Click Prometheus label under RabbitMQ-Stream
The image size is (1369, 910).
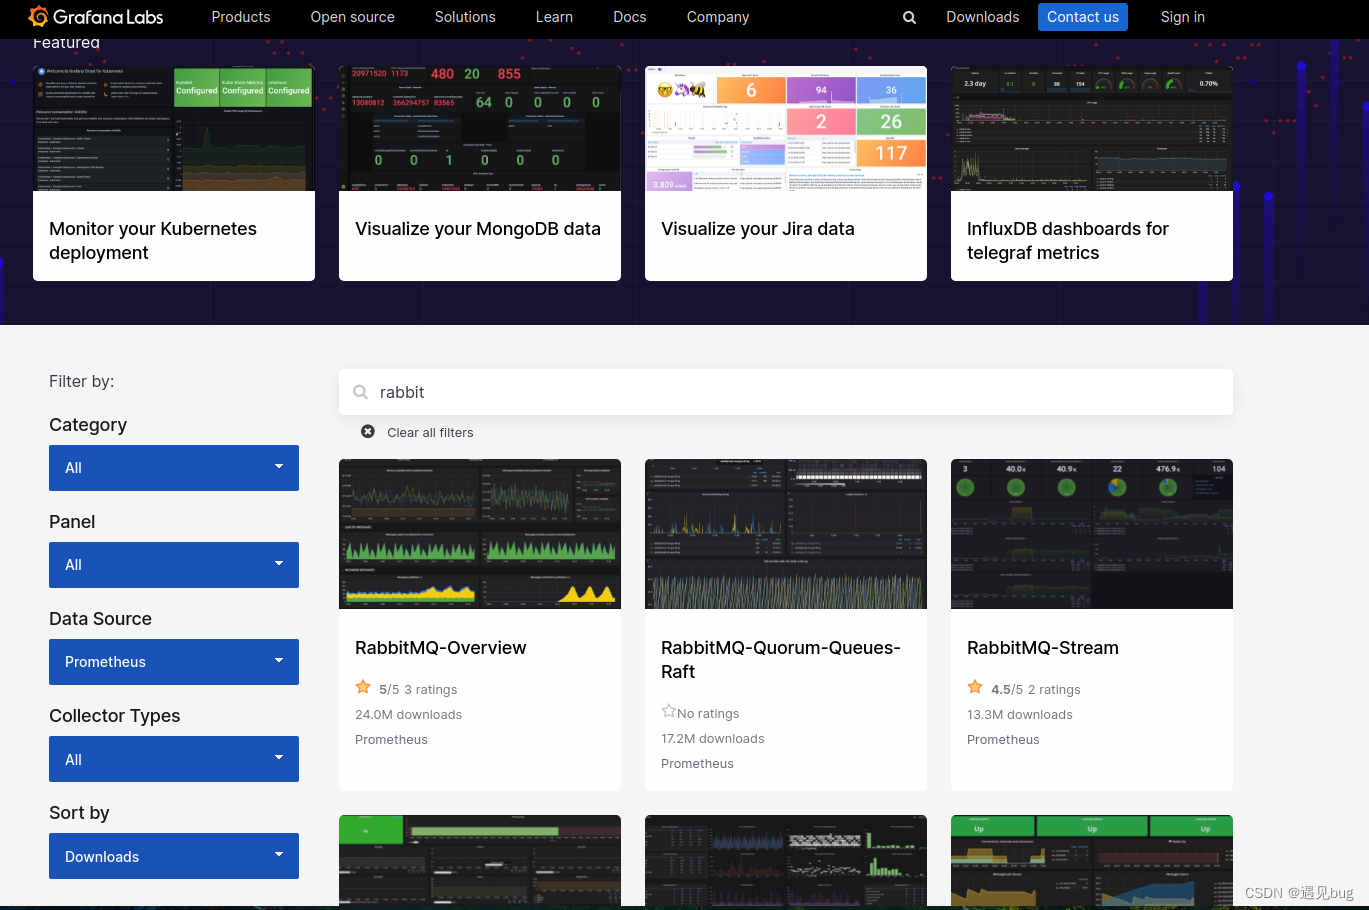click(1004, 740)
